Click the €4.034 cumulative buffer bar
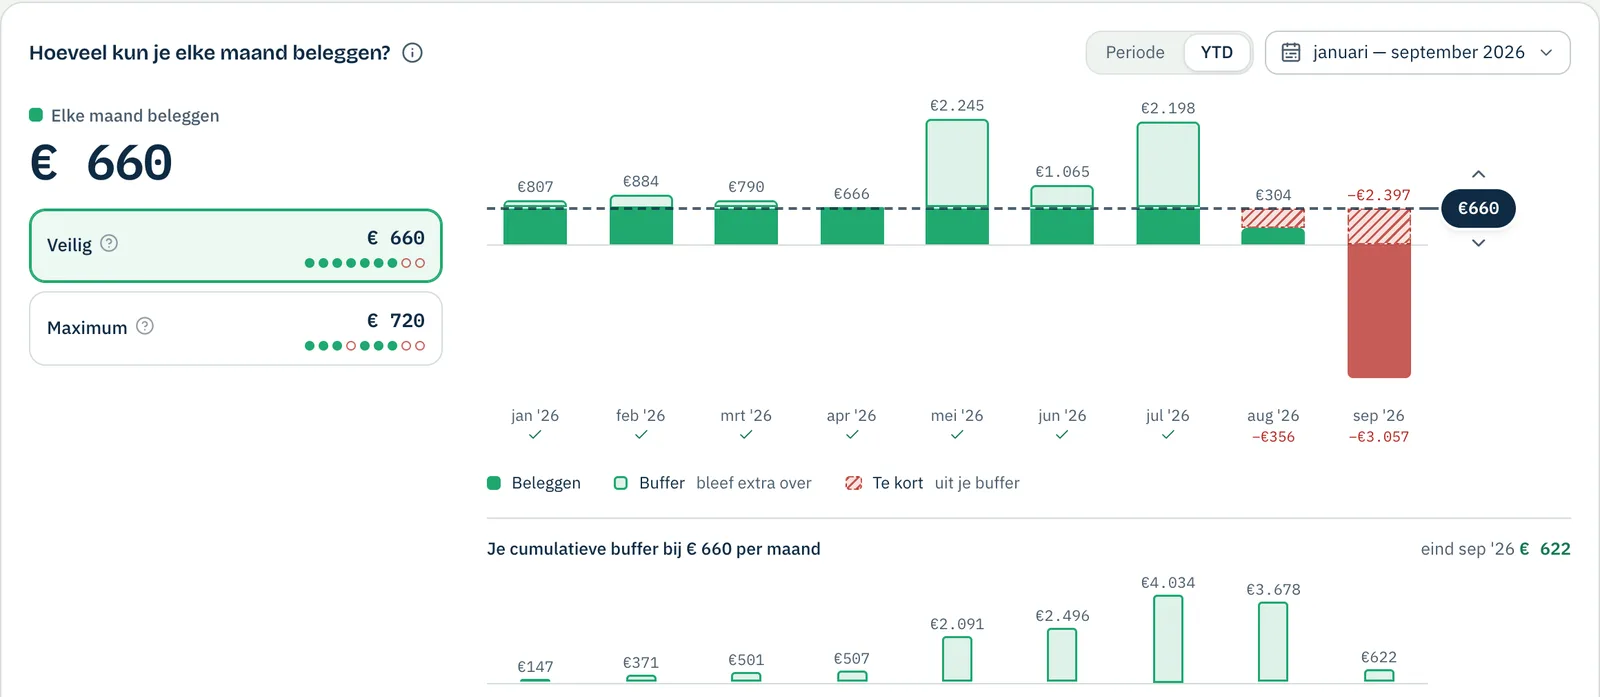 [1168, 639]
